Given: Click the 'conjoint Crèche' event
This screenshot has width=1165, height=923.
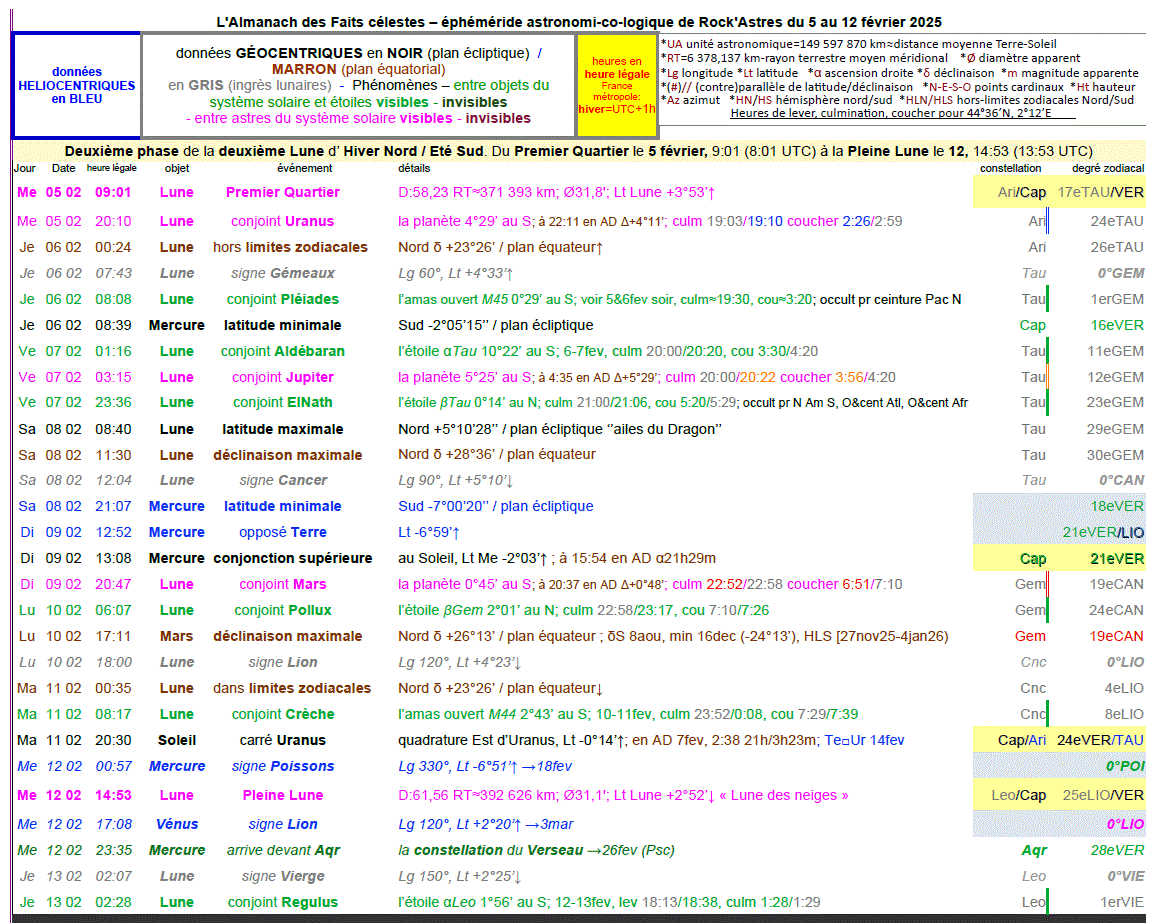Looking at the screenshot, I should (x=283, y=714).
